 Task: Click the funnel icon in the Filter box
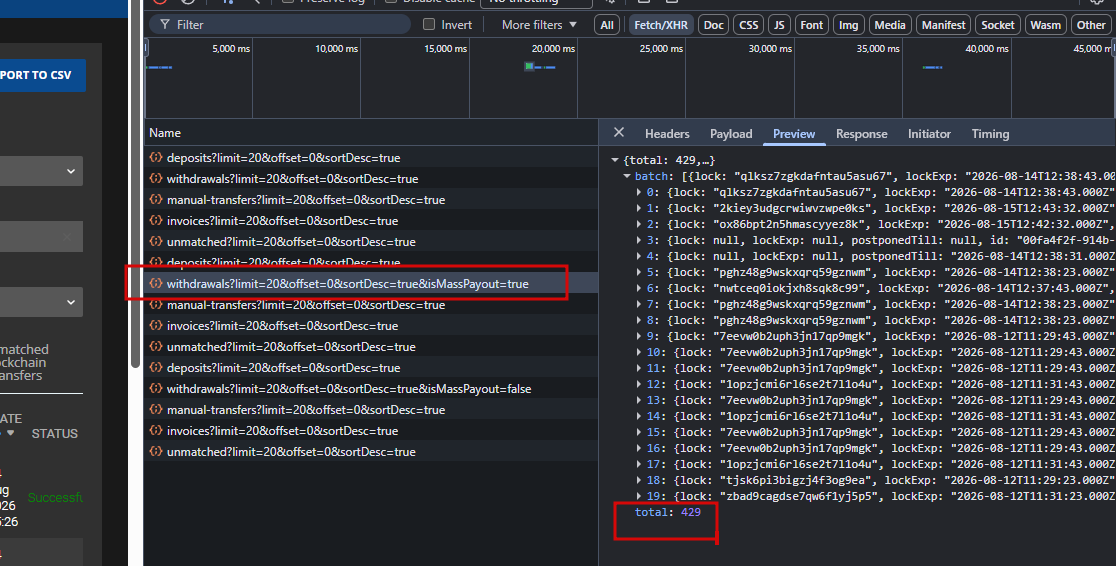[x=165, y=24]
